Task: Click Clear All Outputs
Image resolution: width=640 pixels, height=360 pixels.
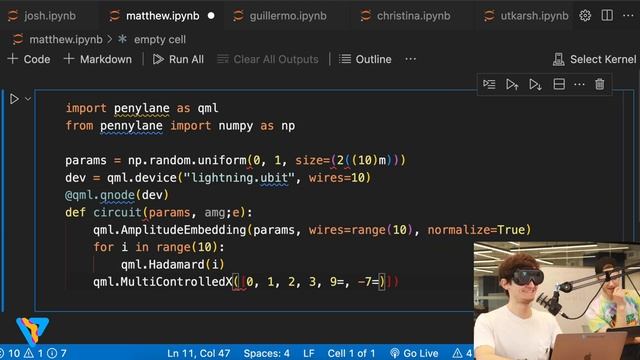Action: pyautogui.click(x=268, y=59)
